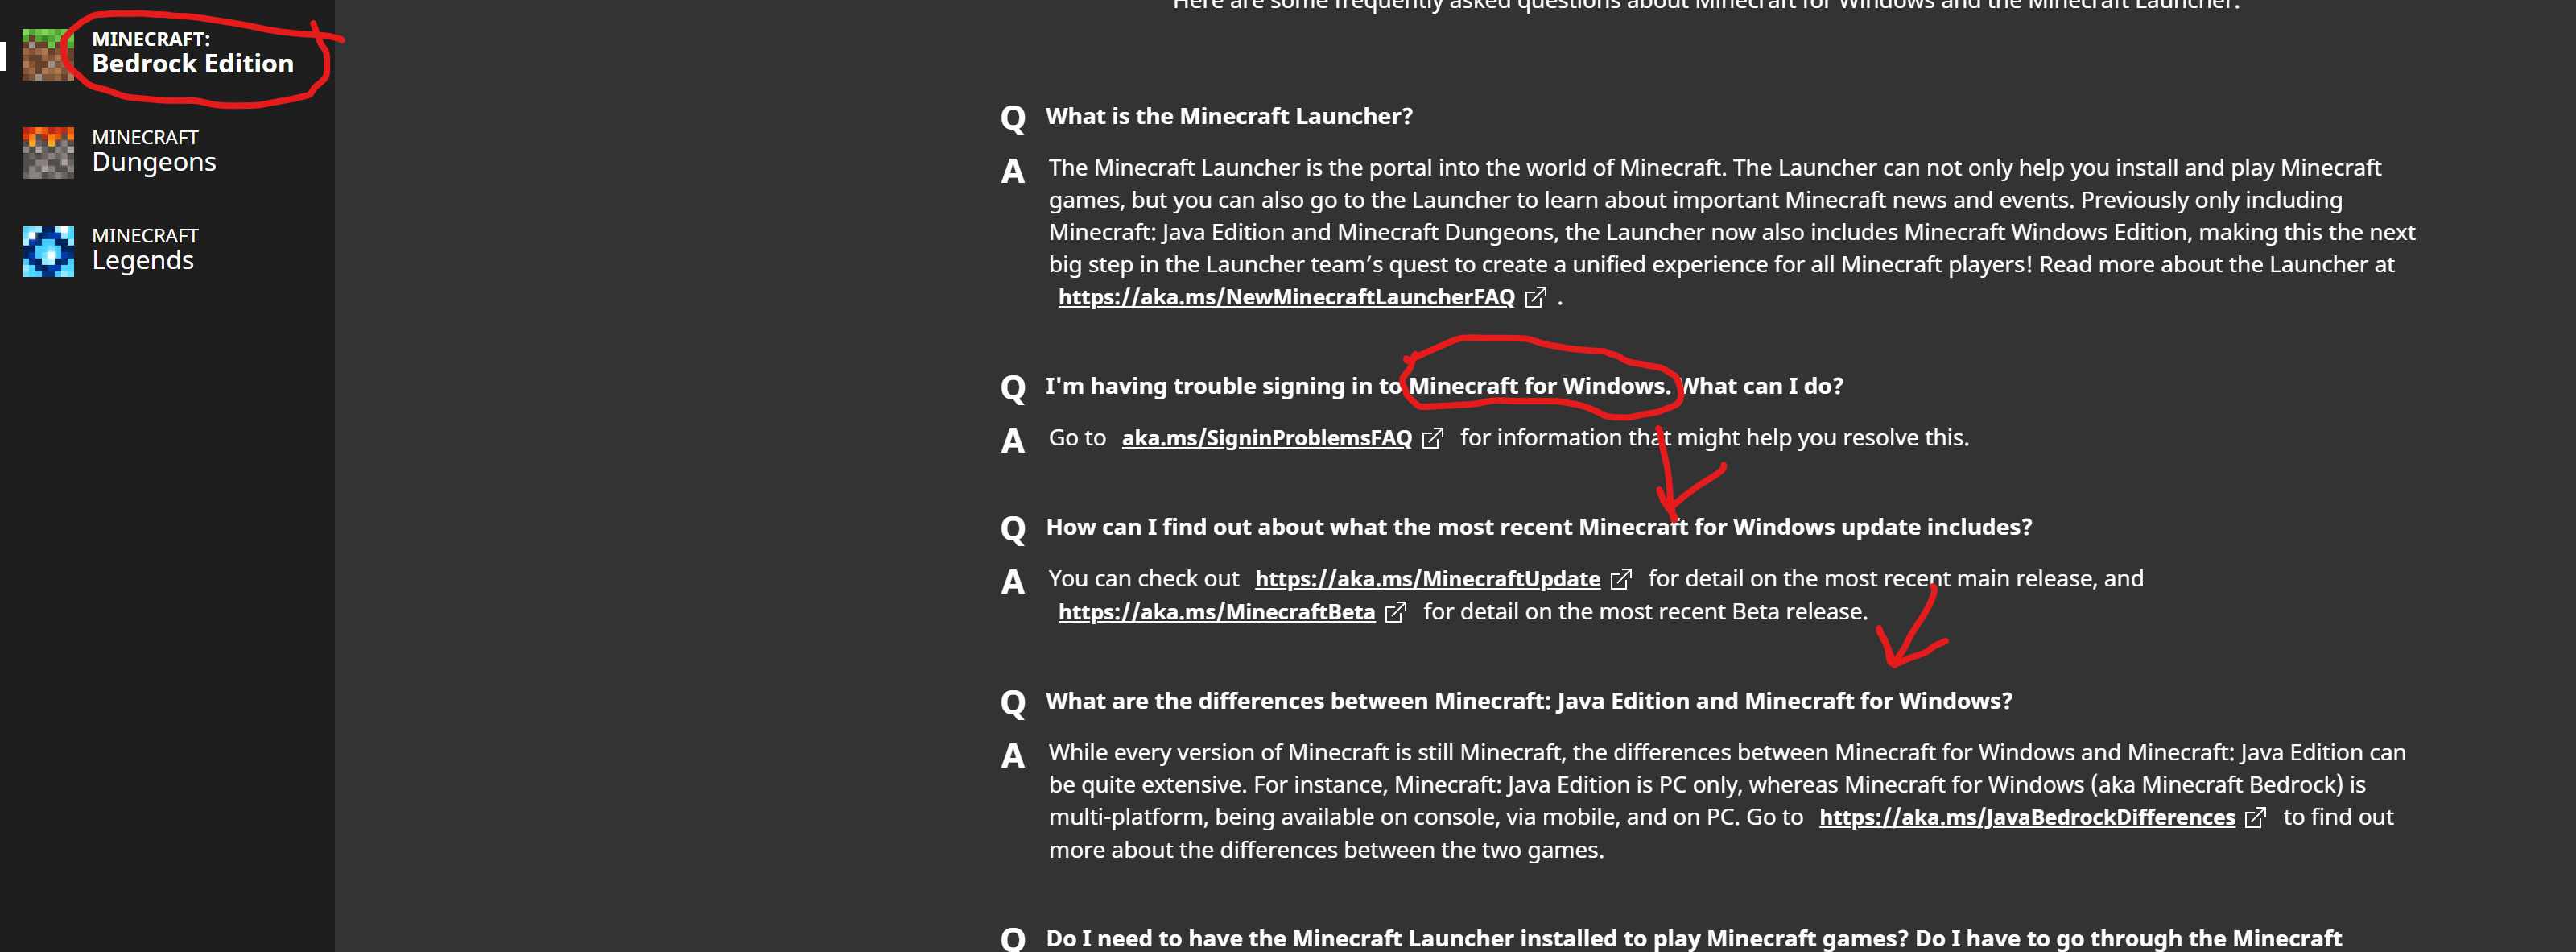This screenshot has height=952, width=2576.
Task: Click external-link icon beside NewMinecraftLauncherFAQ
Action: pos(1535,297)
